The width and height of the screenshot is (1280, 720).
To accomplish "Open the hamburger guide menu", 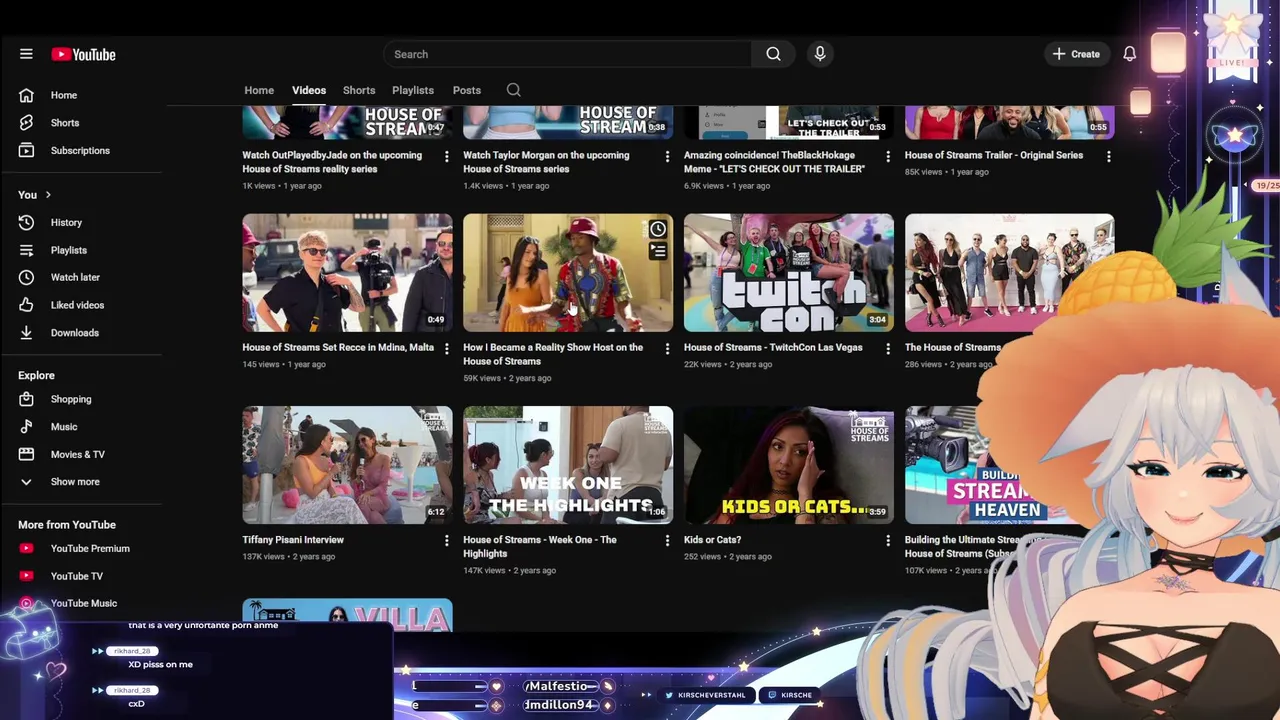I will (26, 54).
